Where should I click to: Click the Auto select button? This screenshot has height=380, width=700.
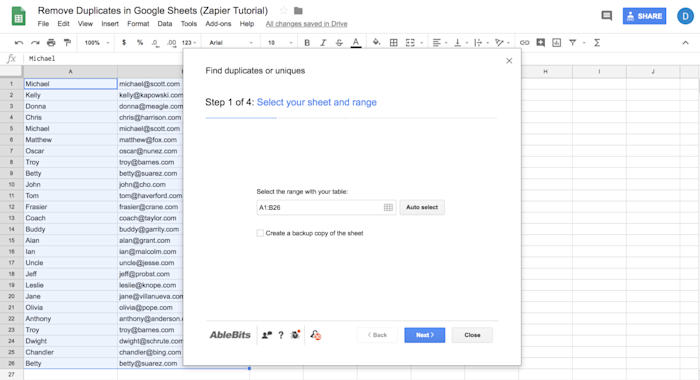[x=422, y=207]
